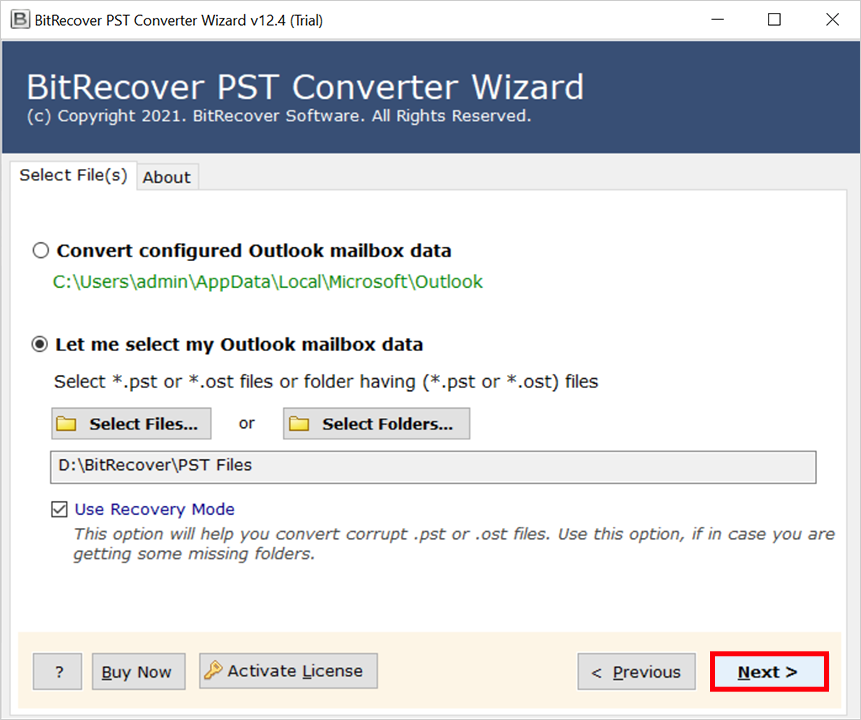Click the folder icon on Select Folders button
This screenshot has height=720, width=861.
[299, 424]
